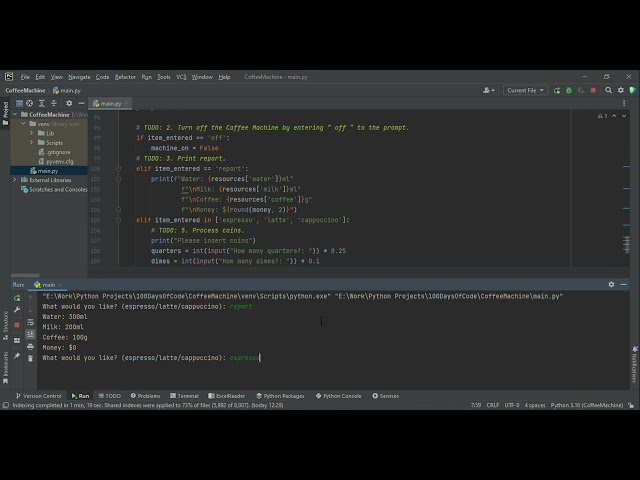The height and width of the screenshot is (480, 640).
Task: Open IDE settings gear in the top toolbar
Action: (x=620, y=90)
